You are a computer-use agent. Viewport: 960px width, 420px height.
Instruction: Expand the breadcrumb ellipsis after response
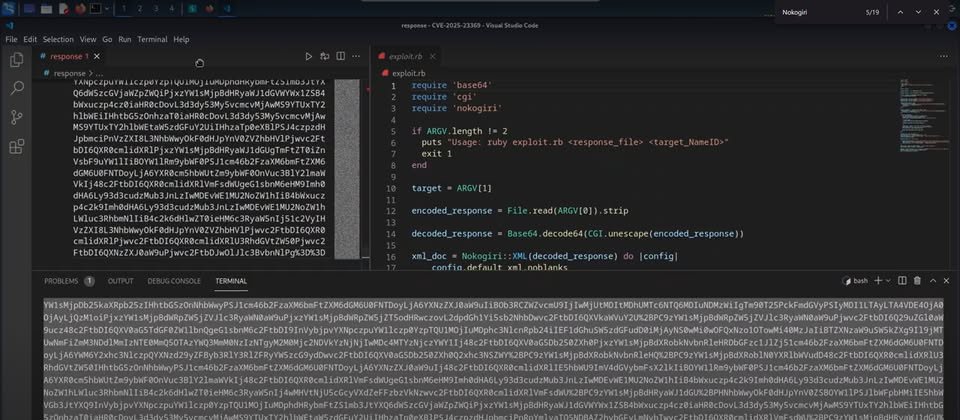[x=100, y=73]
